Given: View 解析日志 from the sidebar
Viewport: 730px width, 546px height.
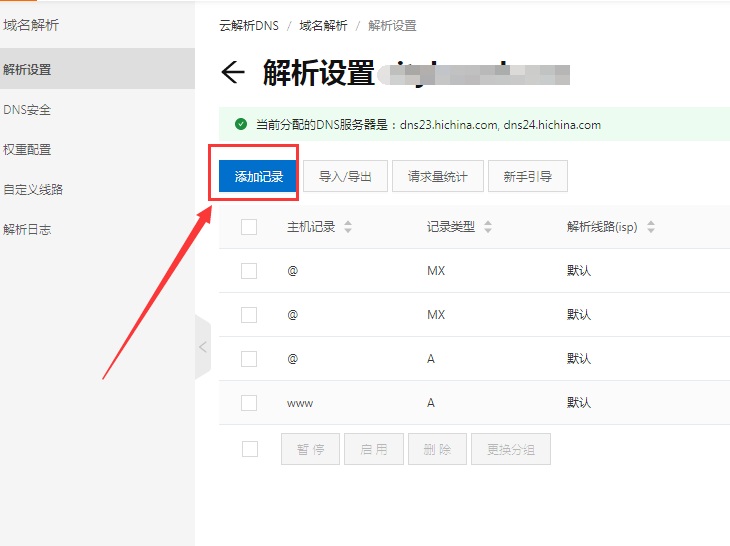Looking at the screenshot, I should pos(27,229).
